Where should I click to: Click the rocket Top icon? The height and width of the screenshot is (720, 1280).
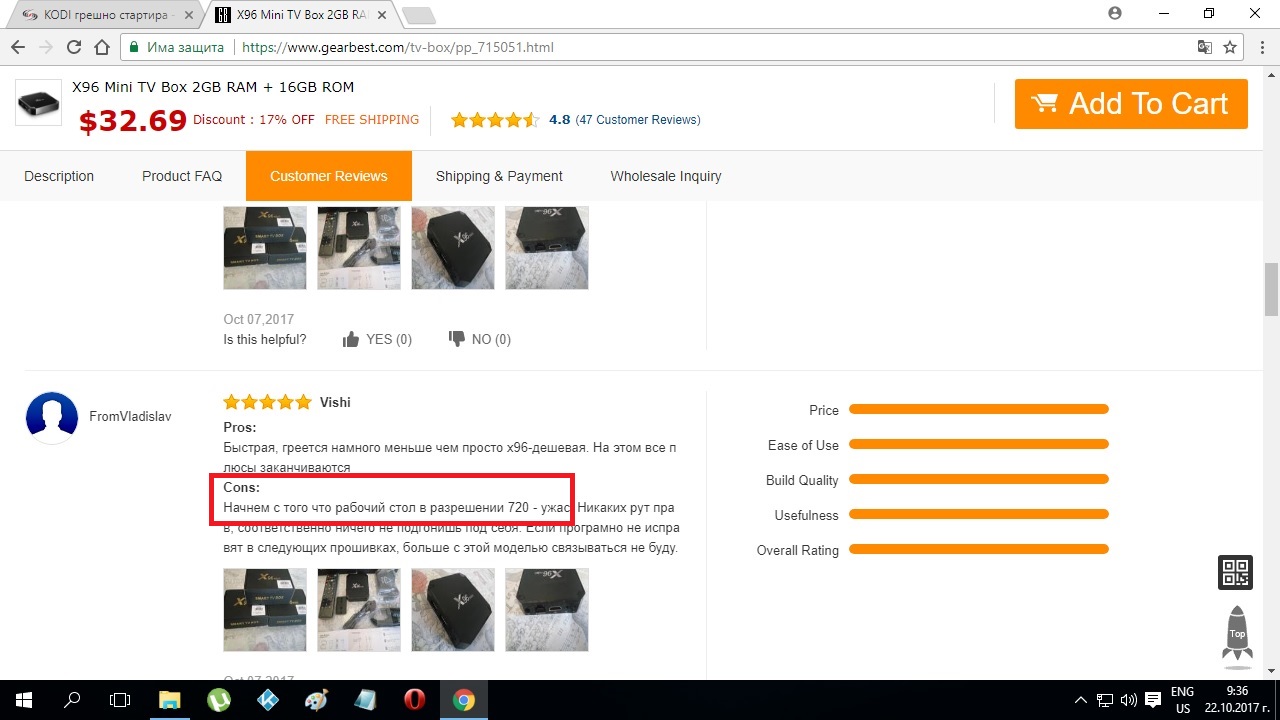pyautogui.click(x=1237, y=637)
